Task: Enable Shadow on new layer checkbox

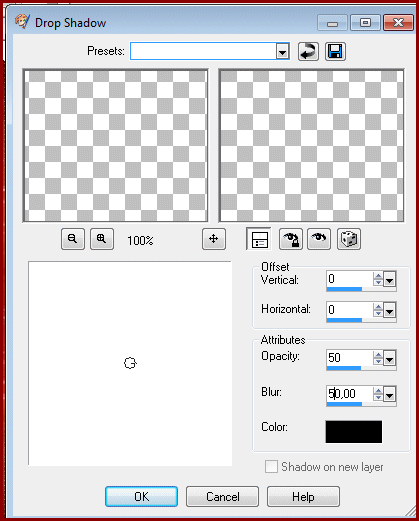Action: (271, 467)
